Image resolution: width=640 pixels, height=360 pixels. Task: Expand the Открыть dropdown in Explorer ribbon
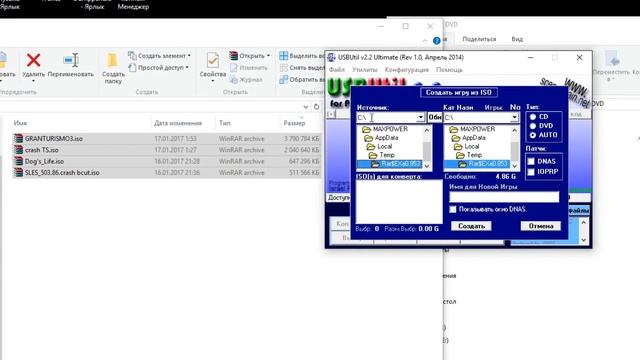click(268, 56)
